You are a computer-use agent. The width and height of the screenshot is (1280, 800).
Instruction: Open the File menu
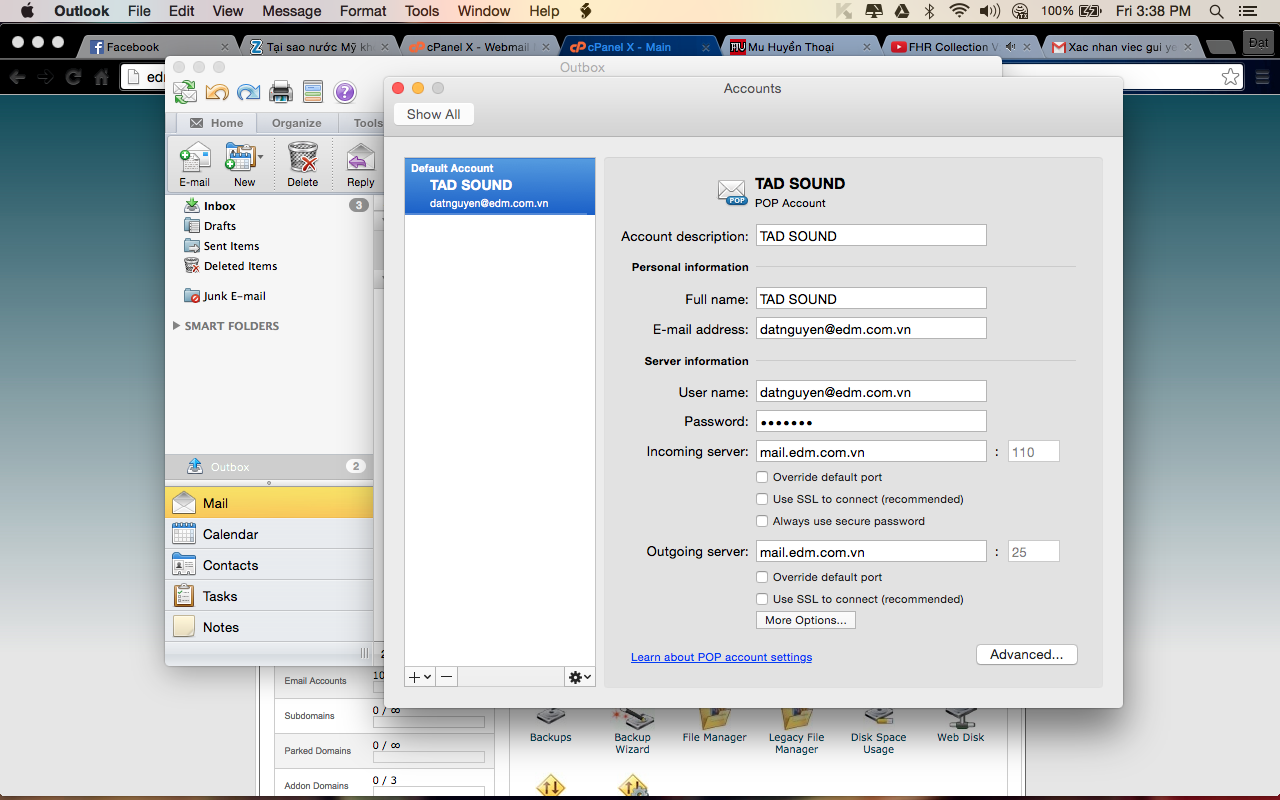(x=139, y=11)
